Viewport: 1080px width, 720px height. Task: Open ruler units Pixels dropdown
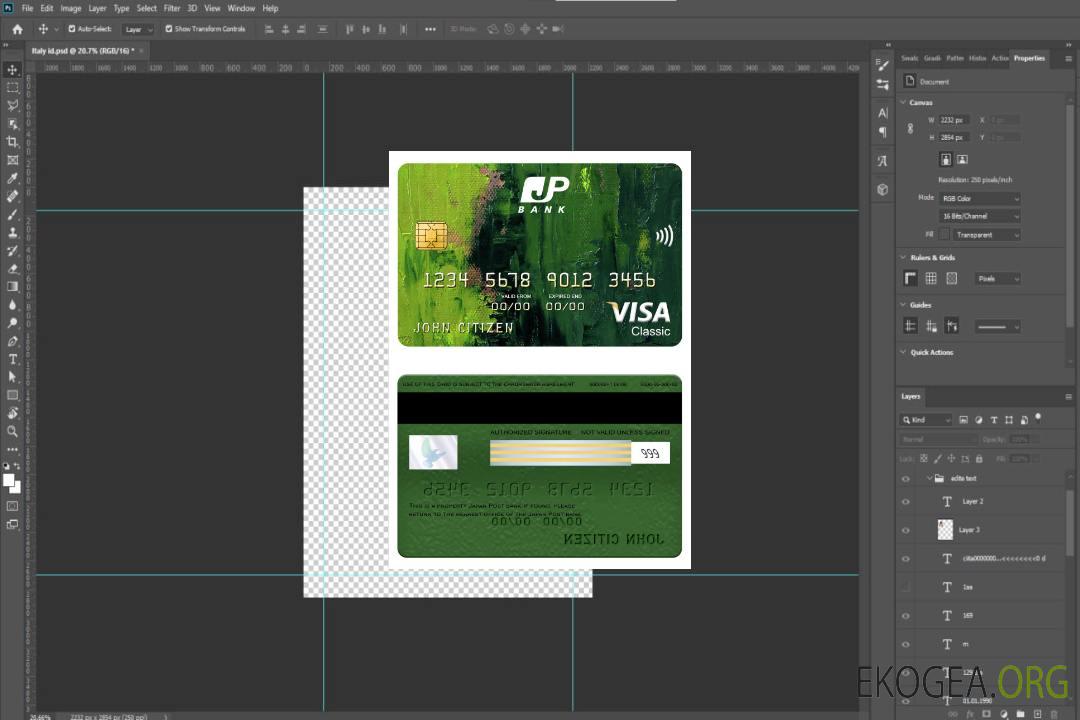998,278
